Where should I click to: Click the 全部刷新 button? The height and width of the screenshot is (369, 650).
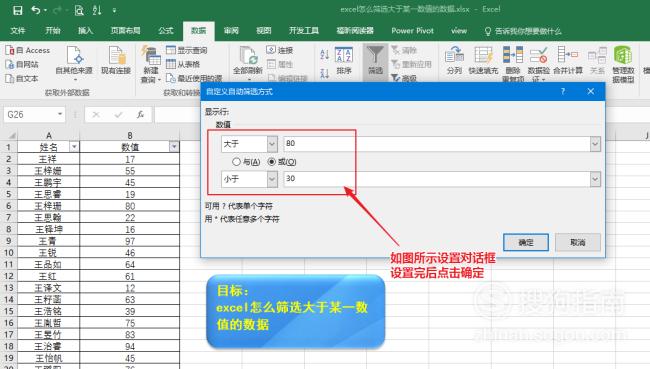247,62
